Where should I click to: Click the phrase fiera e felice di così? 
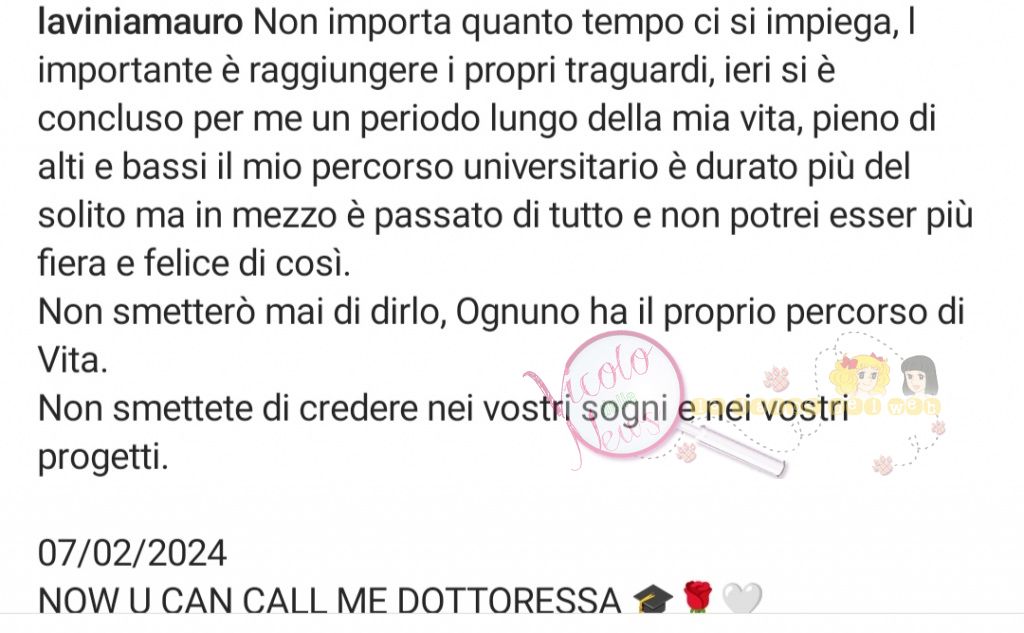click(x=194, y=263)
